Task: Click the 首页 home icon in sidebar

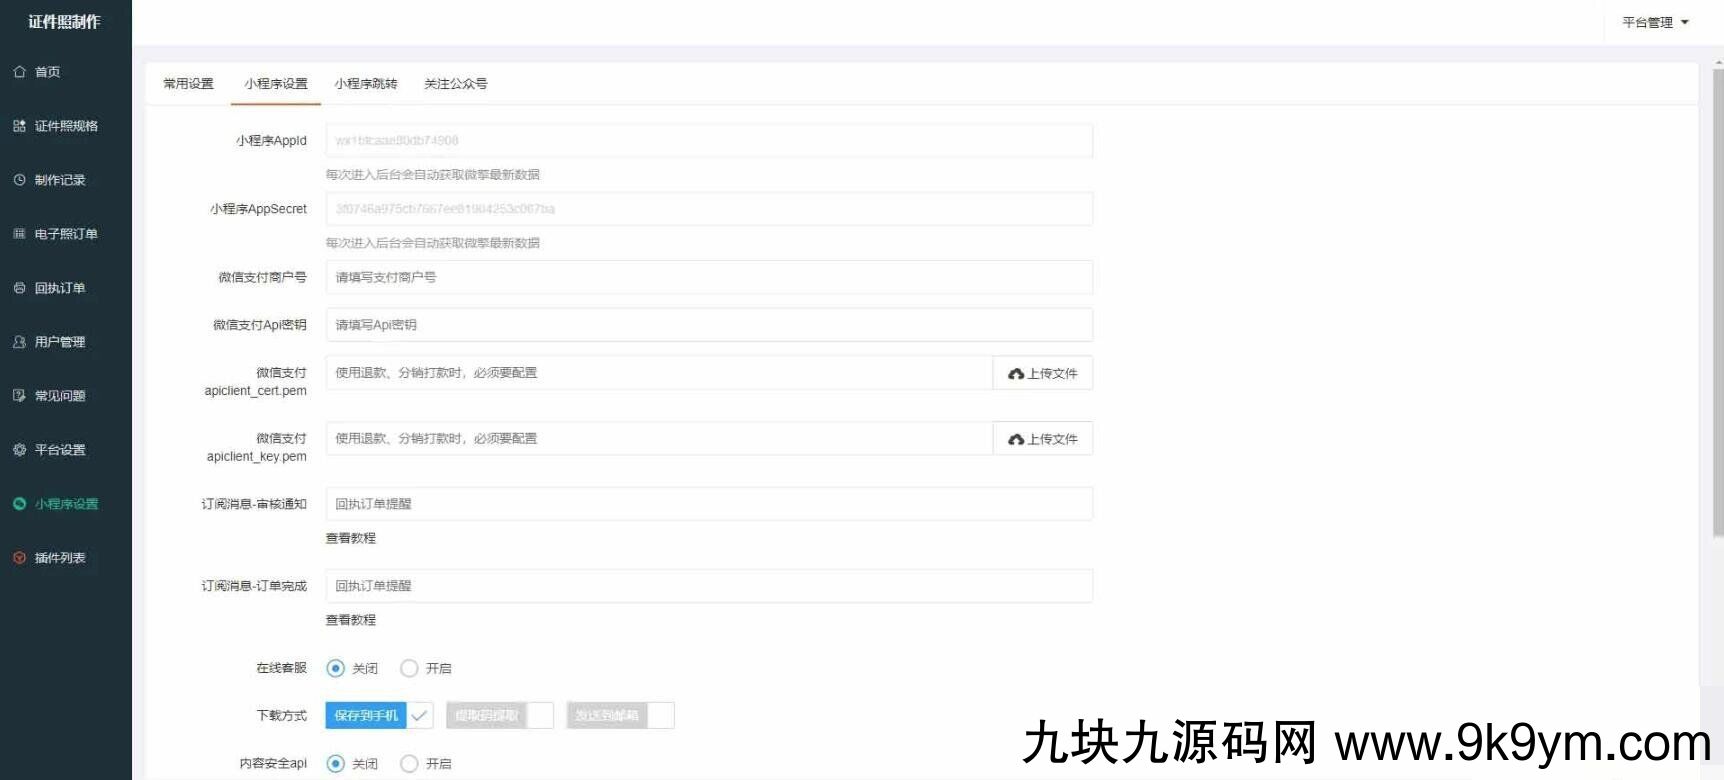Action: coord(19,72)
